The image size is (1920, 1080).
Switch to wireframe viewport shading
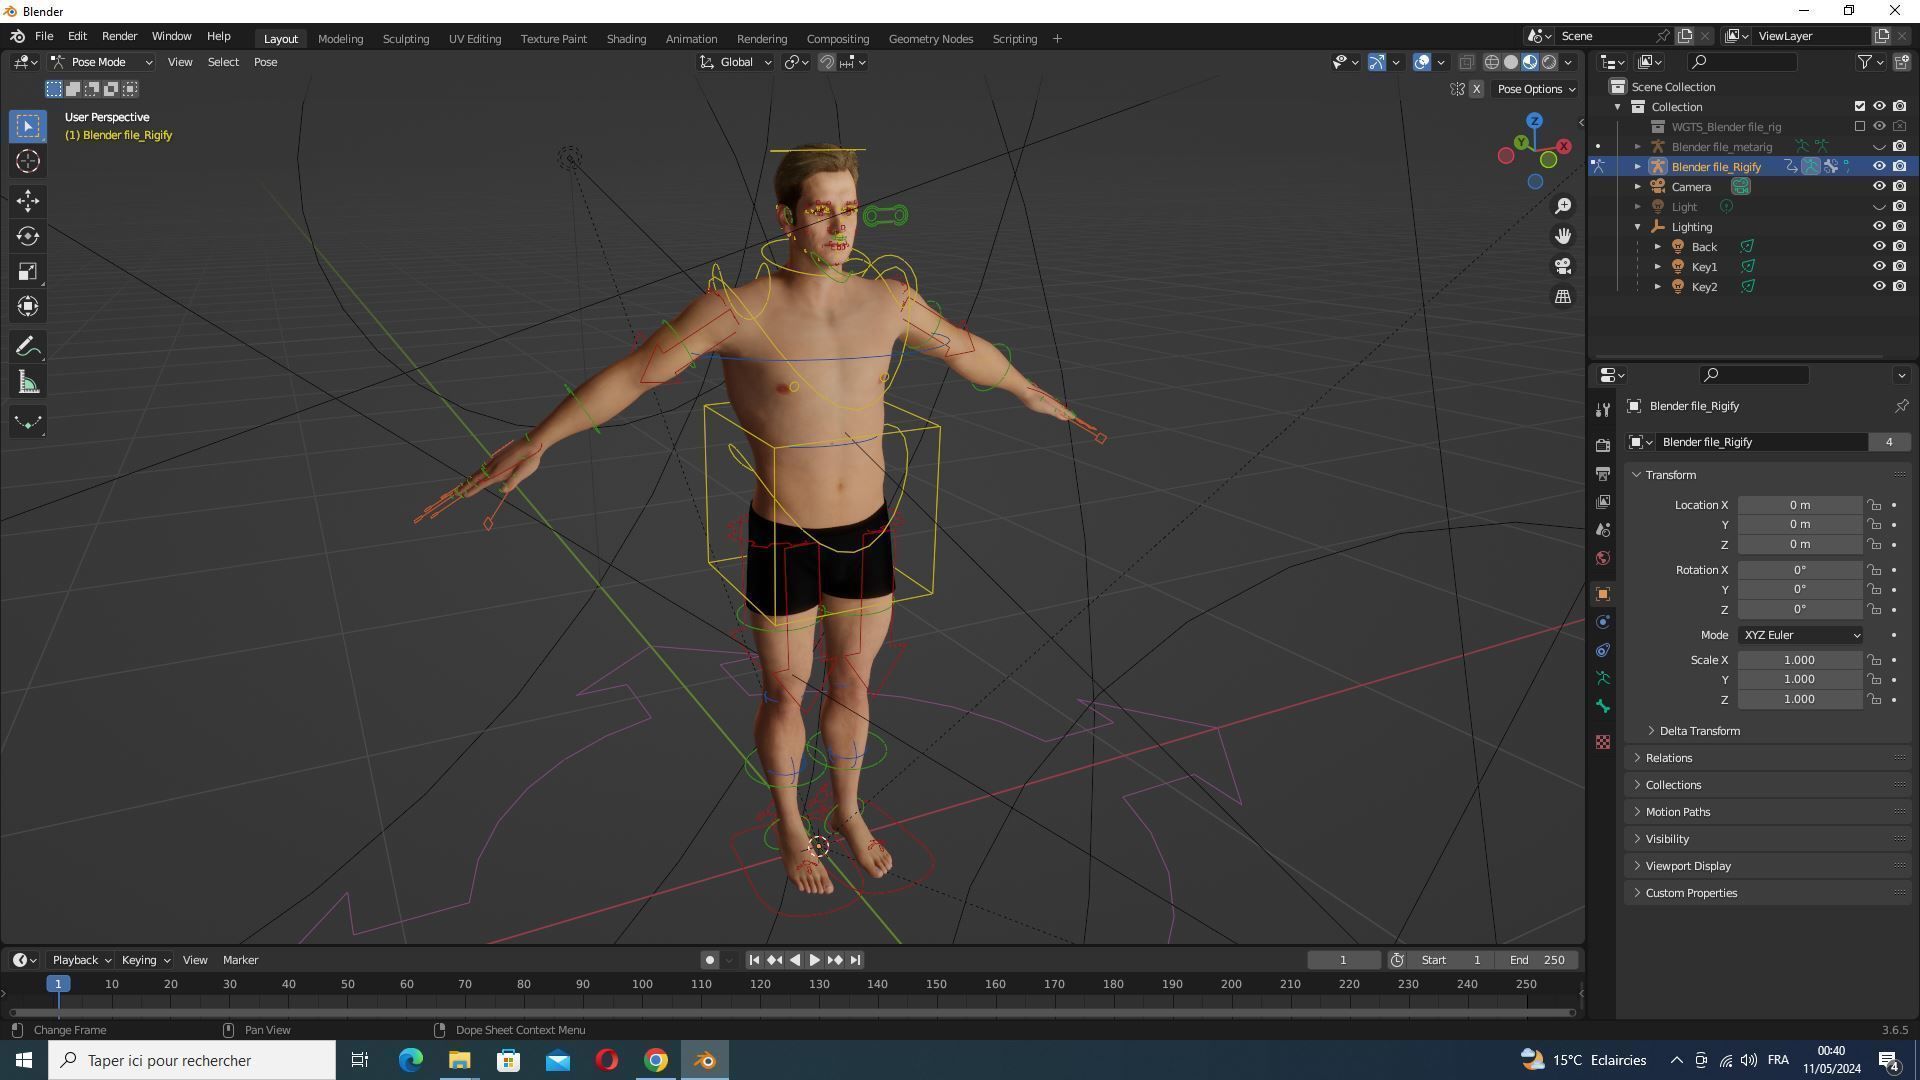pos(1491,62)
